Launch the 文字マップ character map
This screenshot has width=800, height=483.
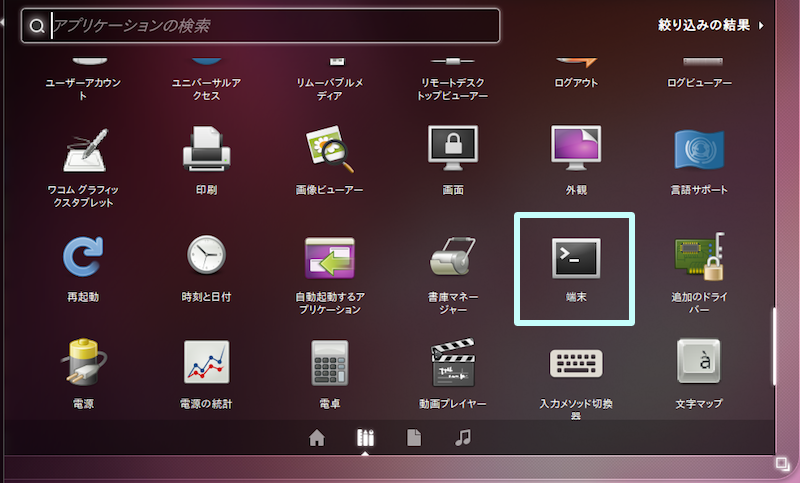point(699,361)
